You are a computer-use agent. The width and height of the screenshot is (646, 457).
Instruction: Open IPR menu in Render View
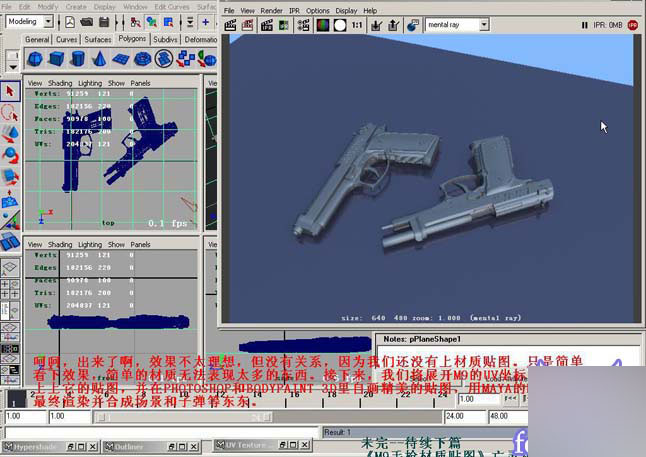(295, 10)
